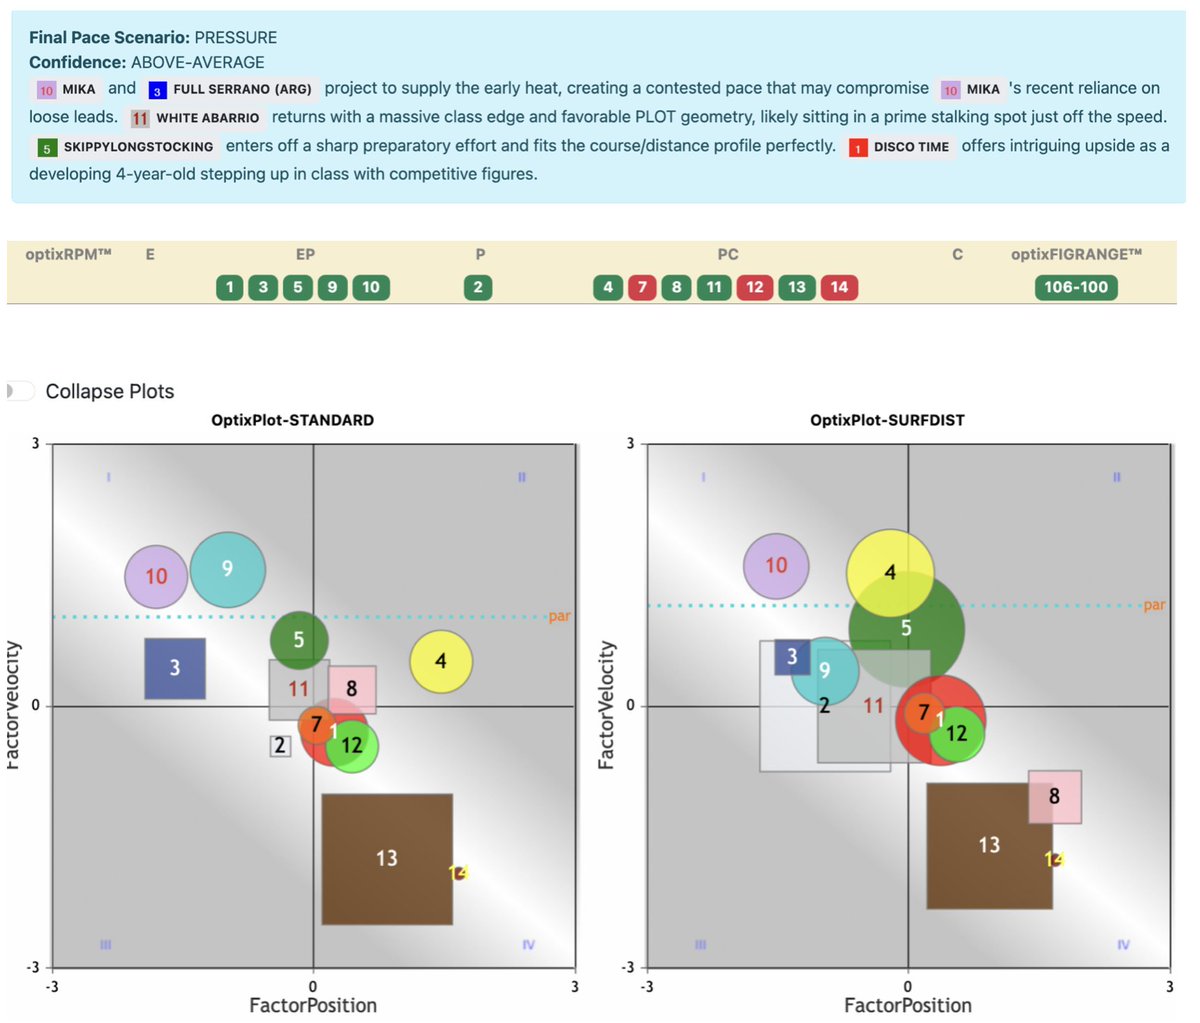Click brown square 13 in SURFDIST plot

989,846
